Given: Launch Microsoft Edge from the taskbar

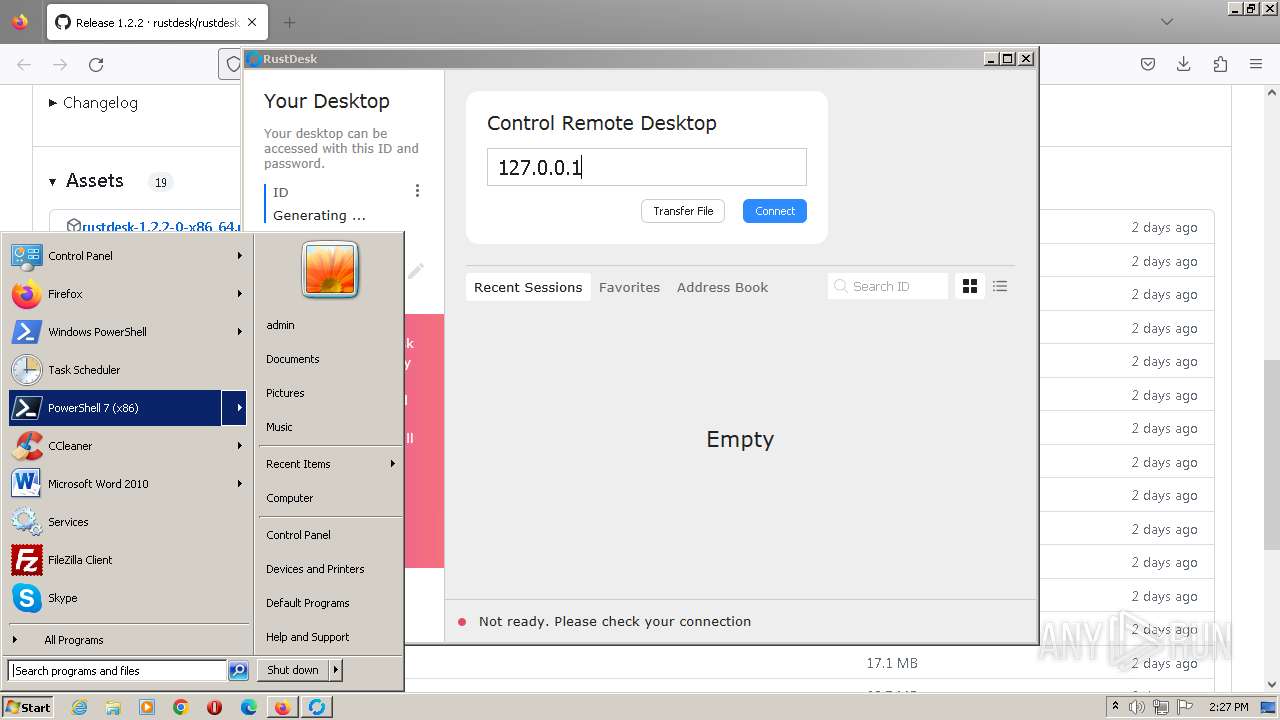Looking at the screenshot, I should 249,707.
